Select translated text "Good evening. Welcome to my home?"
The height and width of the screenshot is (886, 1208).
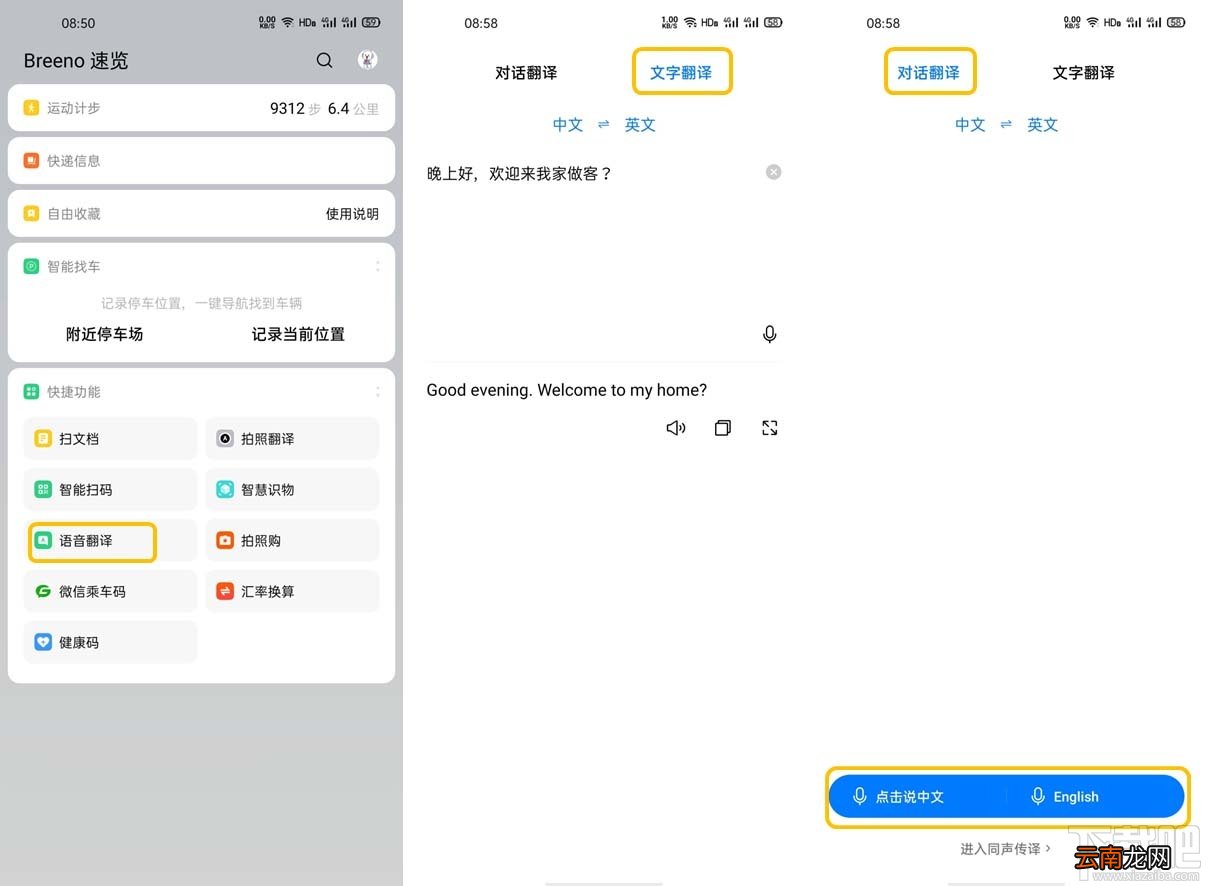(567, 390)
